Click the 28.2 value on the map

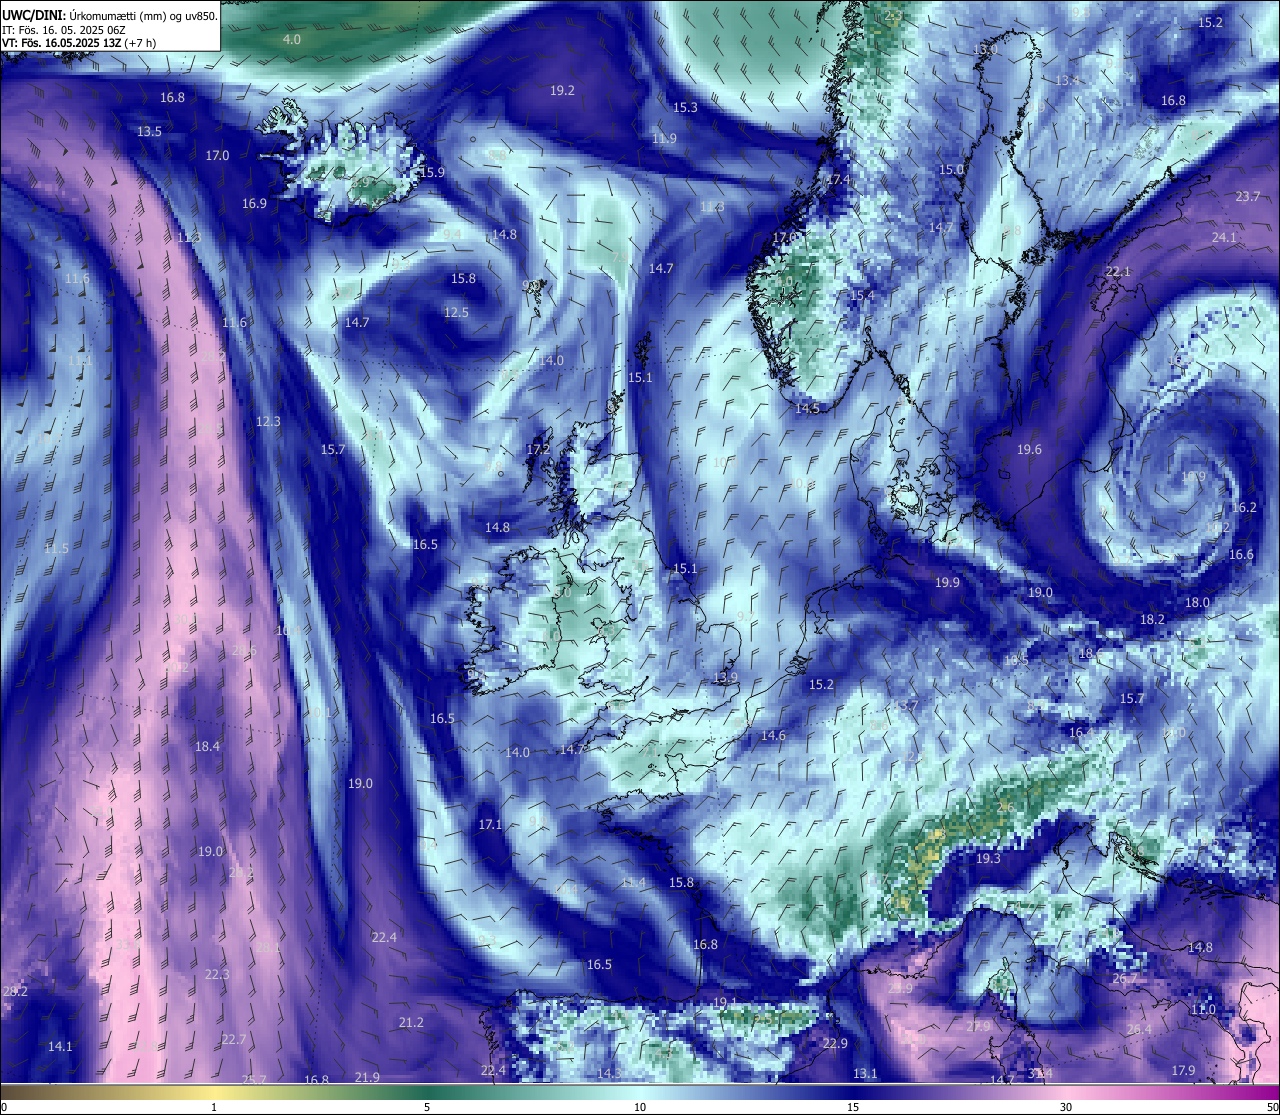point(15,991)
